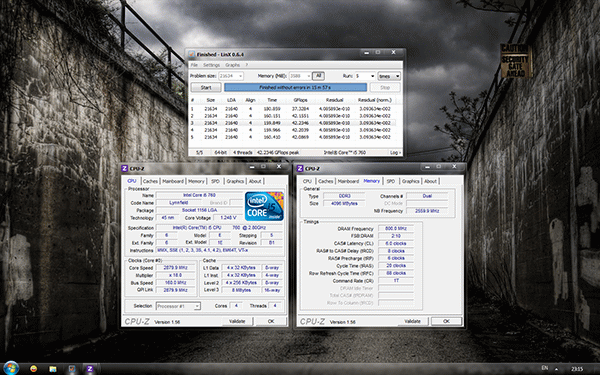
Task: Click the EN language indicator in tray
Action: [545, 368]
